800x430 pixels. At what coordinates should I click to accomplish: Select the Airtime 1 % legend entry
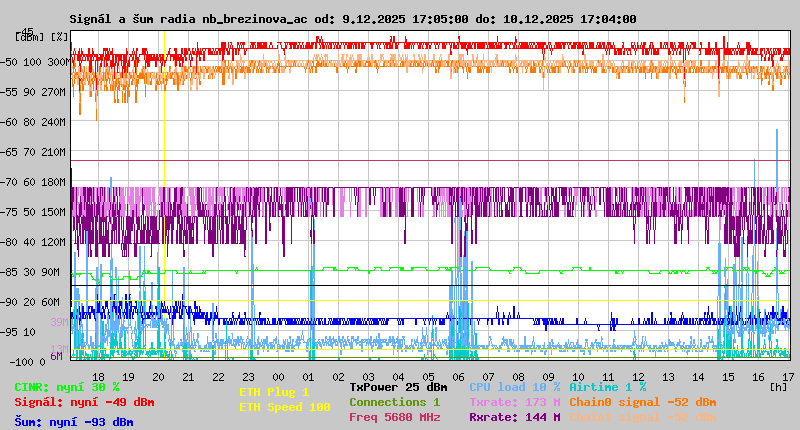607,386
